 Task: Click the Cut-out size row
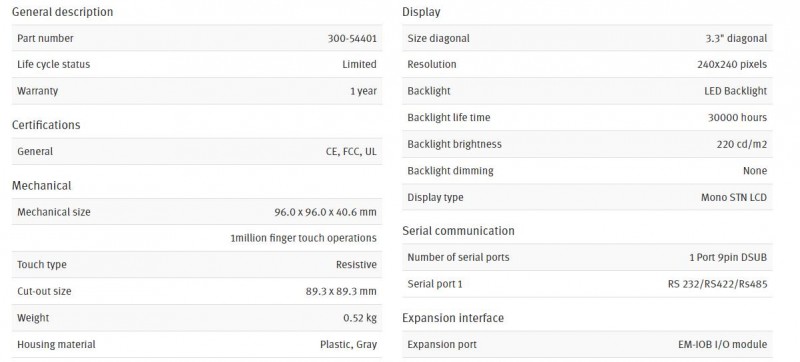pyautogui.click(x=197, y=291)
